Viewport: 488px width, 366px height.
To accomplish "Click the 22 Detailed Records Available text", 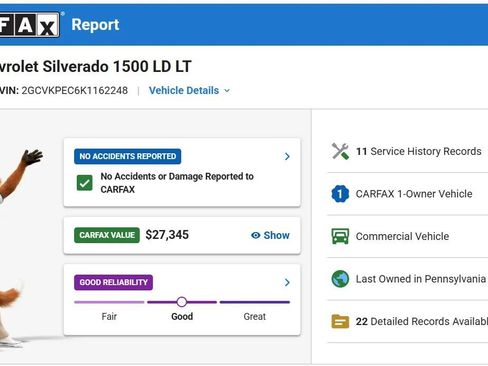I will tap(422, 321).
